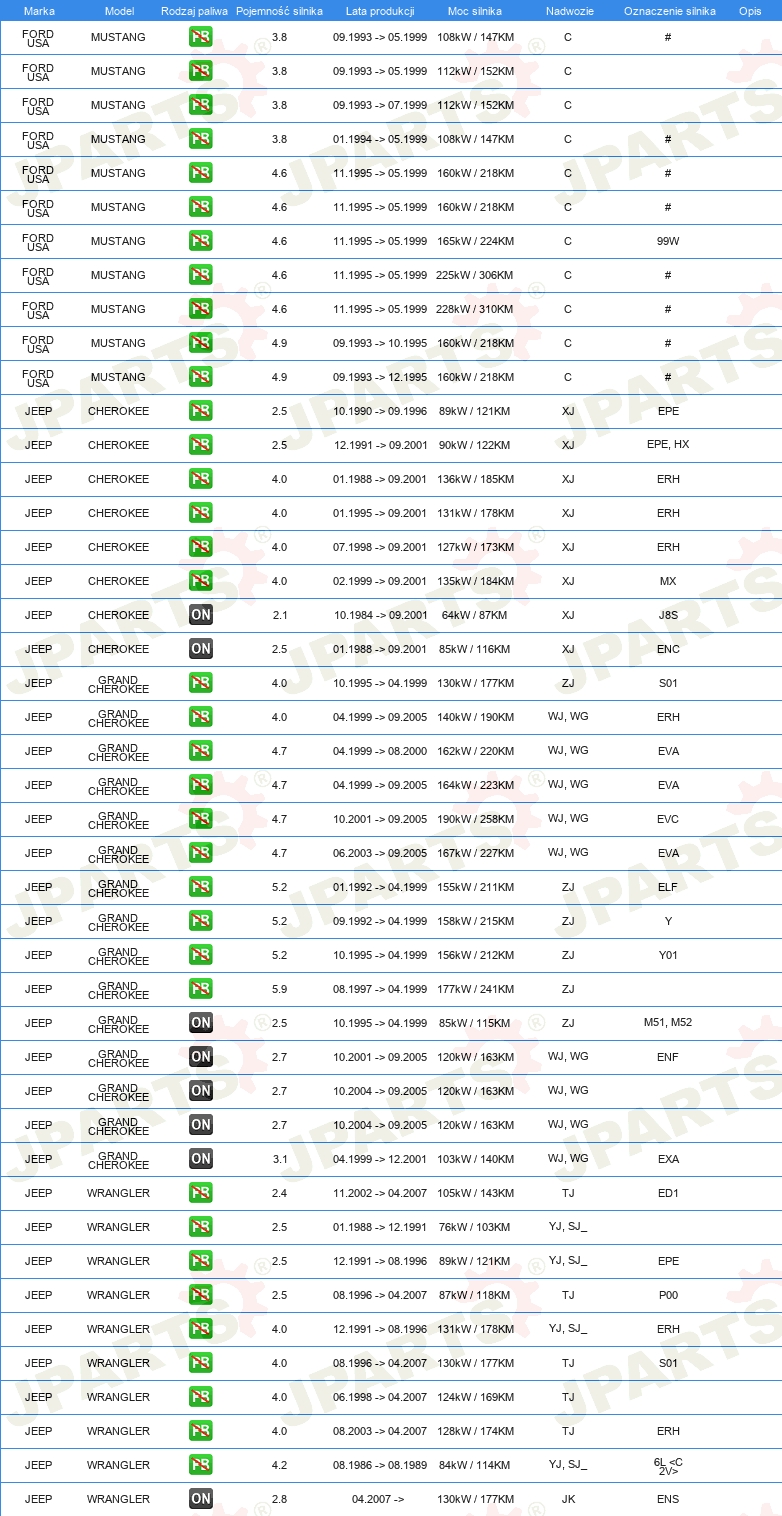Image resolution: width=782 pixels, height=1516 pixels.
Task: Click the Moc silnika column header
Action: click(x=475, y=11)
